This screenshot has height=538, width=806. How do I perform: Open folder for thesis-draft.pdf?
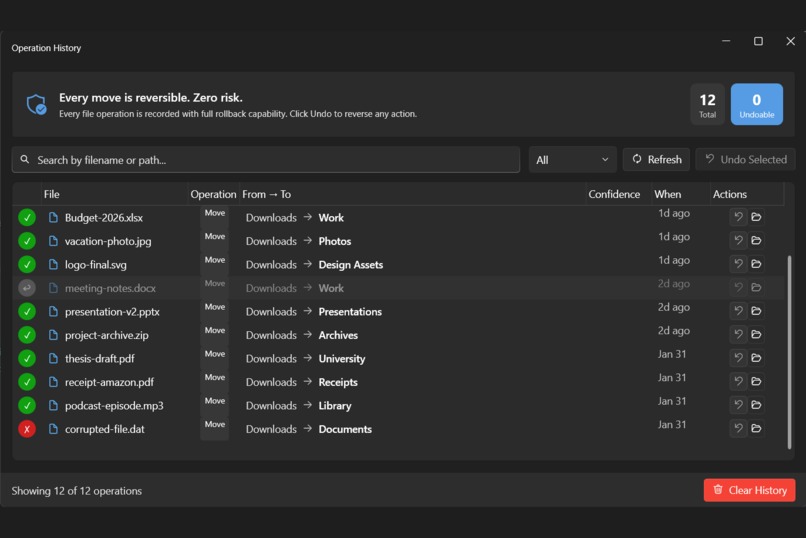[x=756, y=358]
